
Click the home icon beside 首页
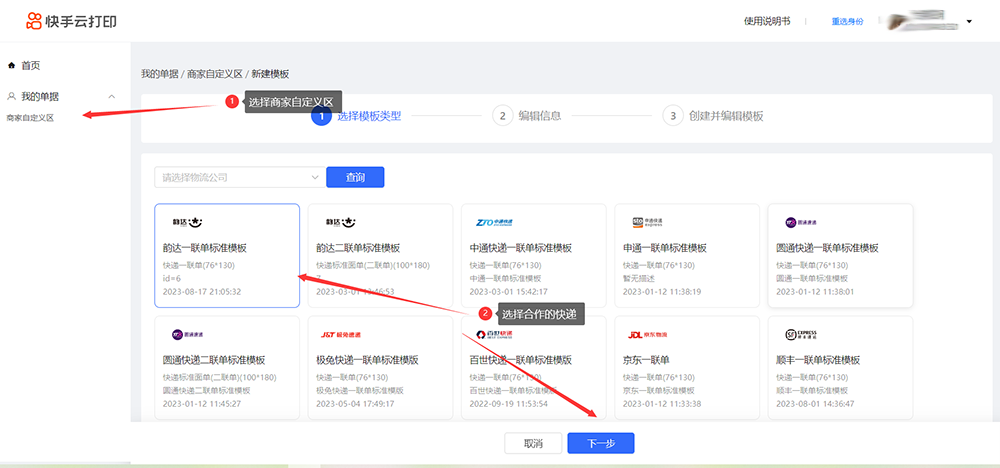pyautogui.click(x=11, y=66)
